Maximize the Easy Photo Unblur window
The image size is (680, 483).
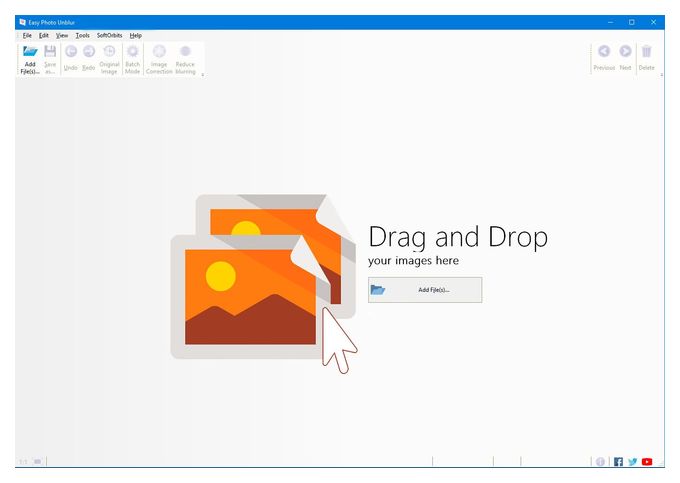632,22
